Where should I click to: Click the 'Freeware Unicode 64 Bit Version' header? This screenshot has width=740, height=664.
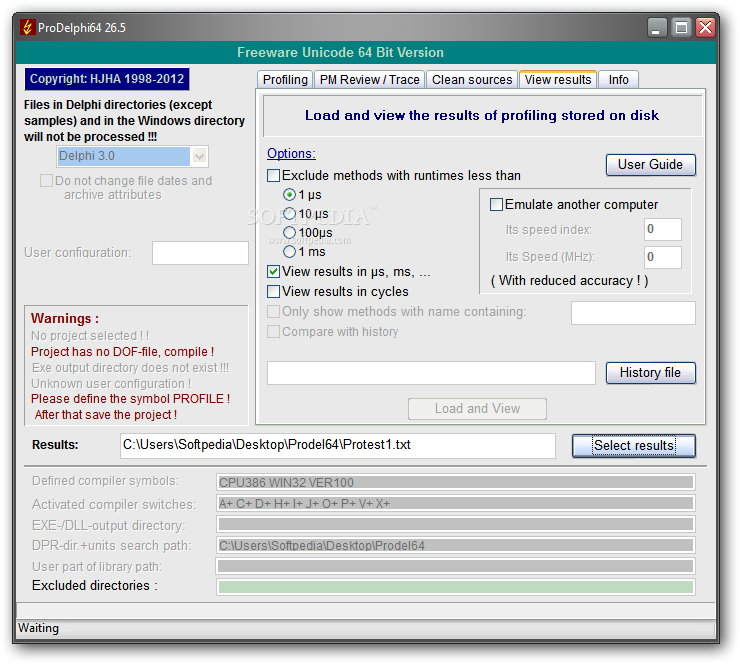[340, 52]
